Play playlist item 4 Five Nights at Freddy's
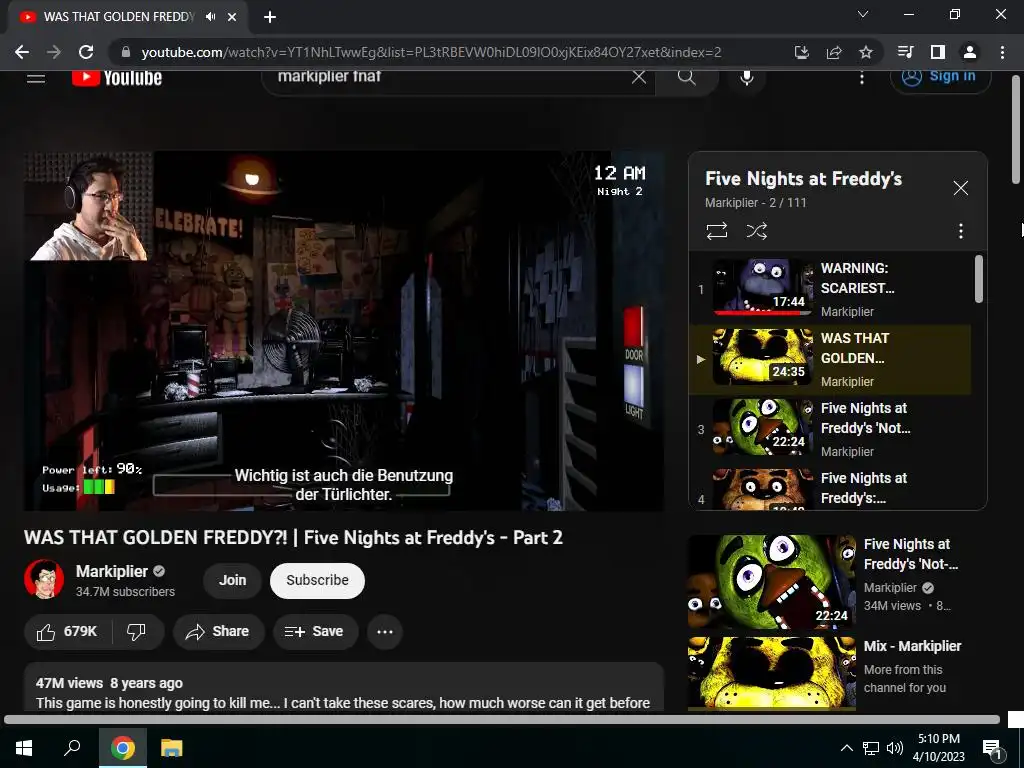This screenshot has width=1024, height=768. tap(830, 488)
